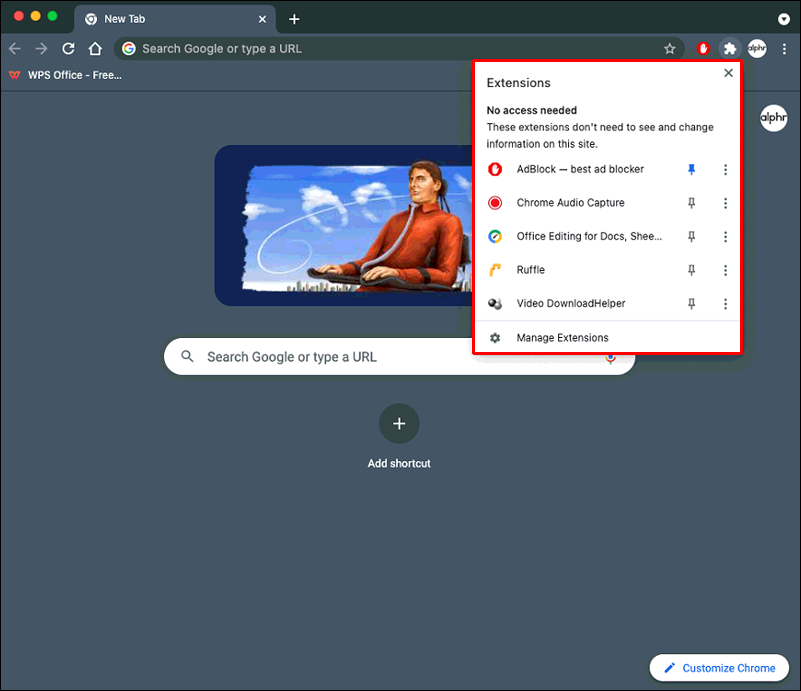Open more actions for Ruffle
Screen dimensions: 801x691
click(x=725, y=270)
